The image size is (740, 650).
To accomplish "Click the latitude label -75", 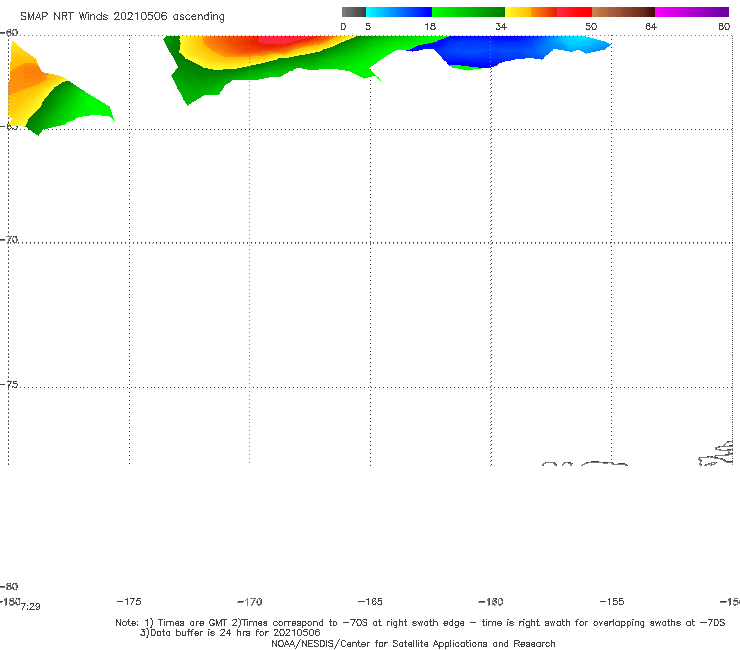I will [x=9, y=385].
